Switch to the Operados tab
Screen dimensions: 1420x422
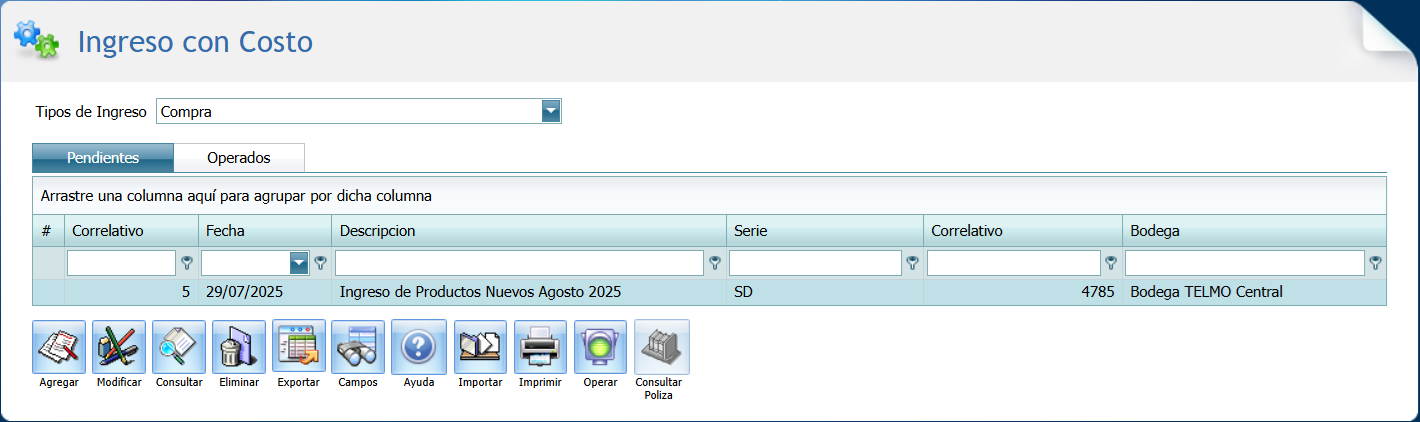point(238,158)
